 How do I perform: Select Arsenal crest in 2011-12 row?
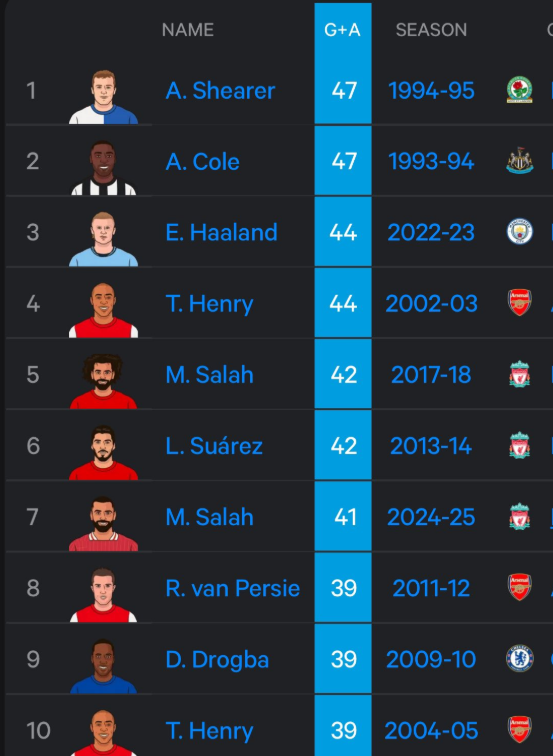point(519,587)
